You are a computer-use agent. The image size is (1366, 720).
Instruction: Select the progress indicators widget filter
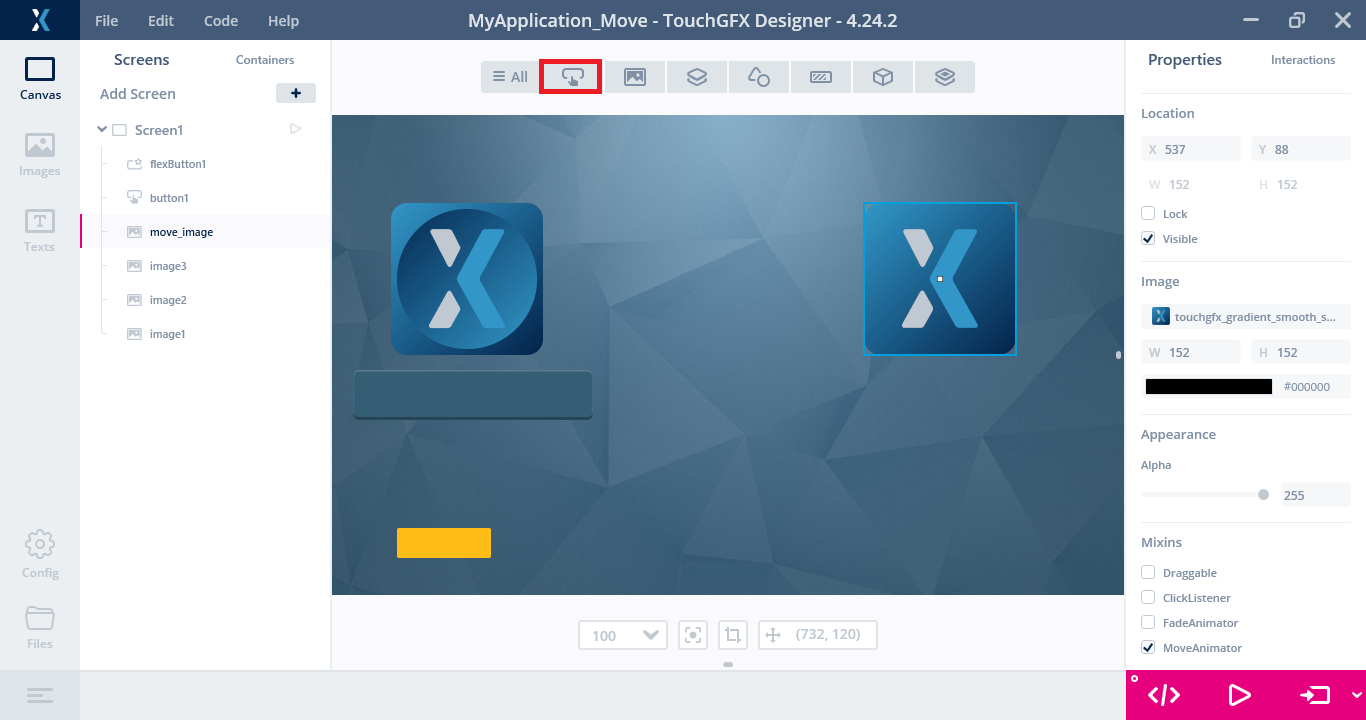pos(820,76)
